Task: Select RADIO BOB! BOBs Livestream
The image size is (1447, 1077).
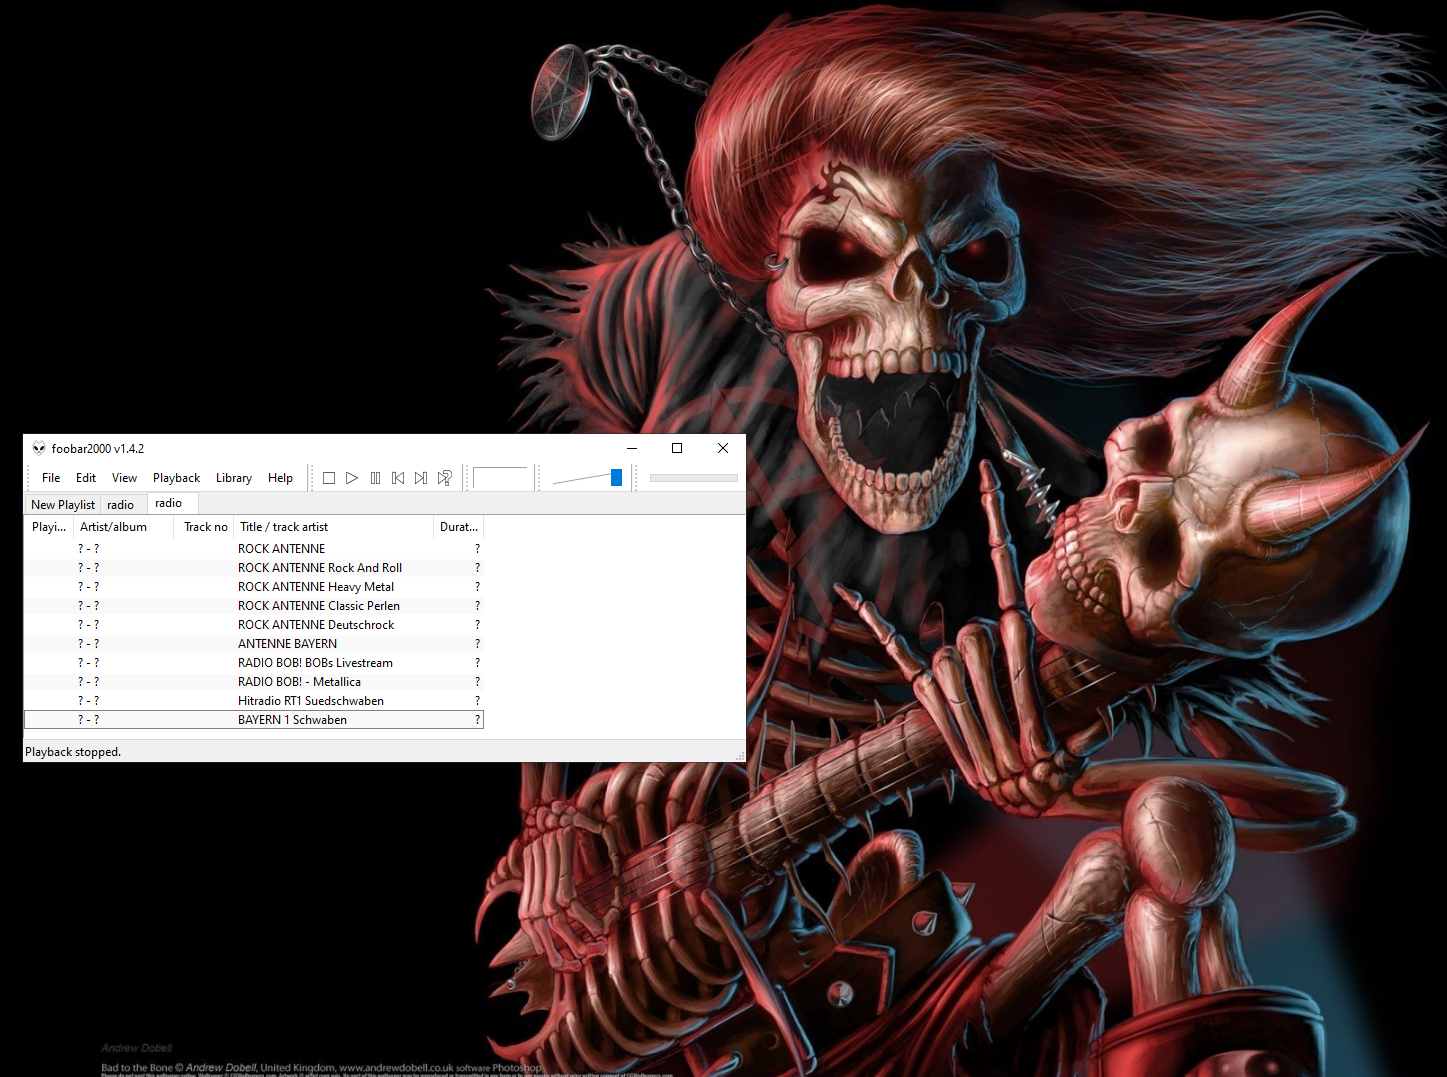Action: point(254,663)
